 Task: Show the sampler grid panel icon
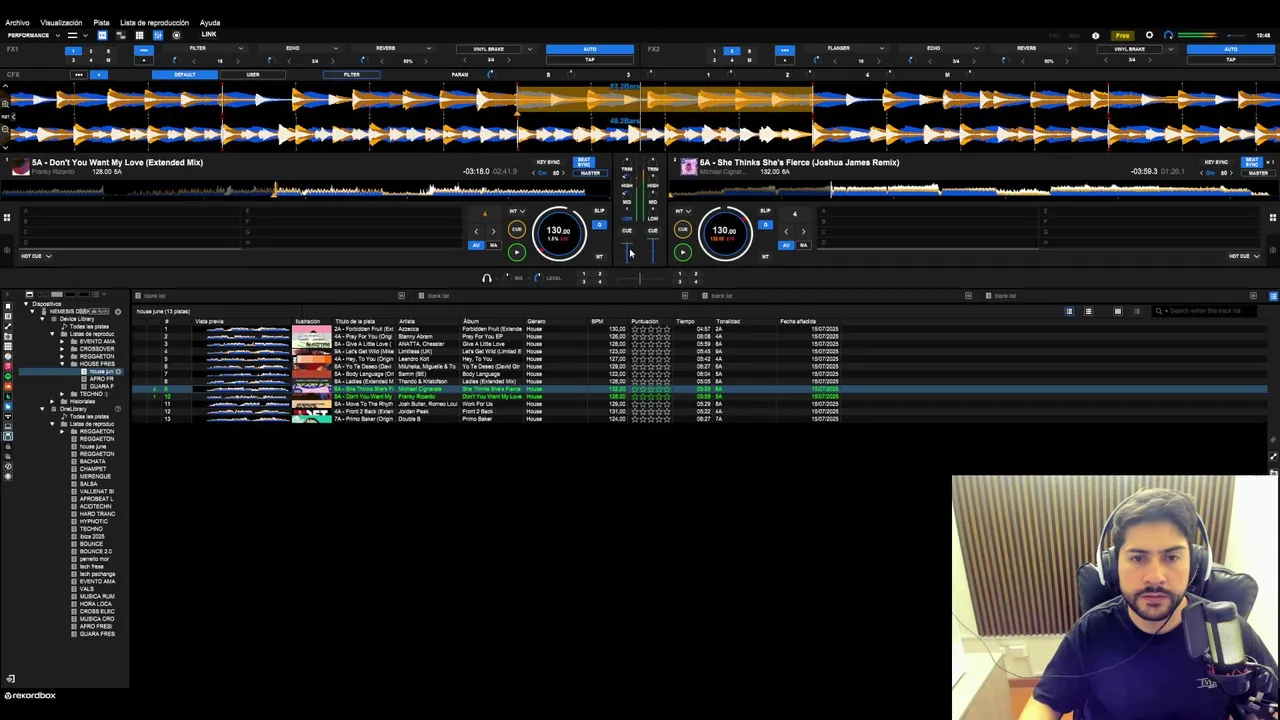139,35
